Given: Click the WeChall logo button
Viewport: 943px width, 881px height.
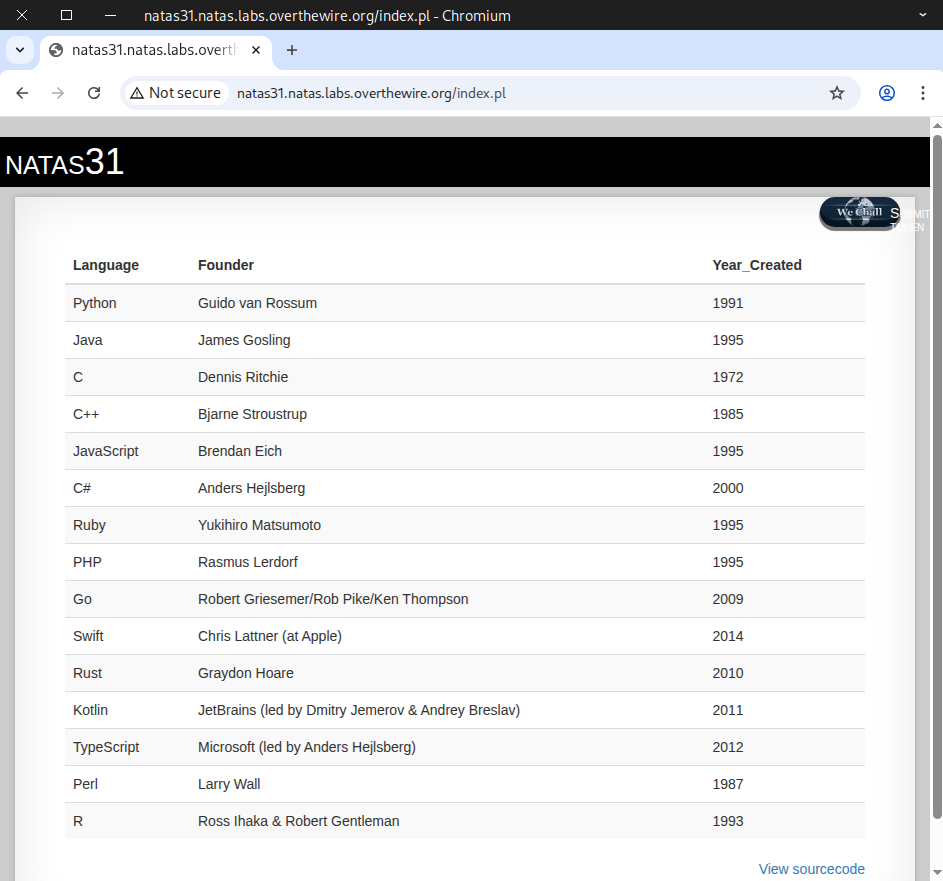Looking at the screenshot, I should [x=859, y=213].
